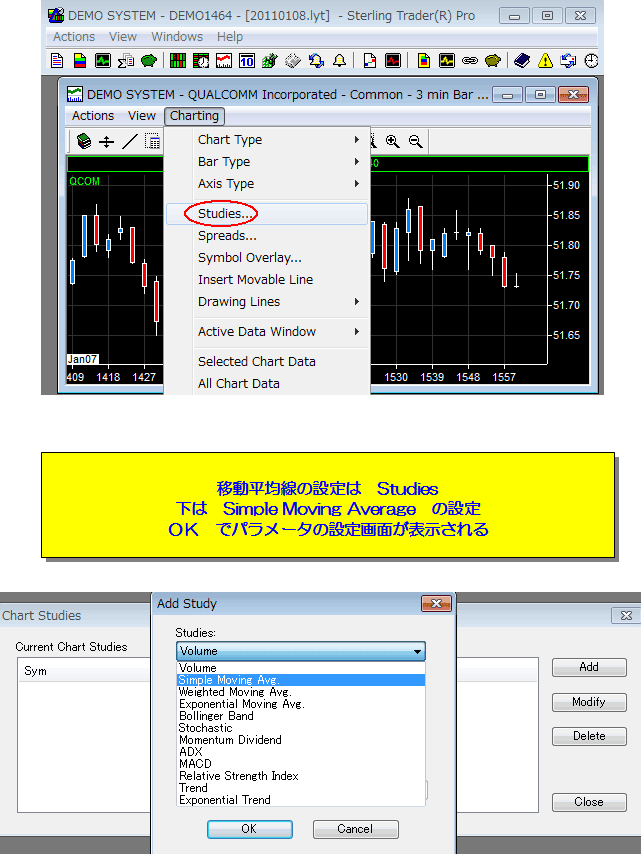Select Exponential Moving Avg. in studies list
The height and width of the screenshot is (854, 641).
(301, 704)
